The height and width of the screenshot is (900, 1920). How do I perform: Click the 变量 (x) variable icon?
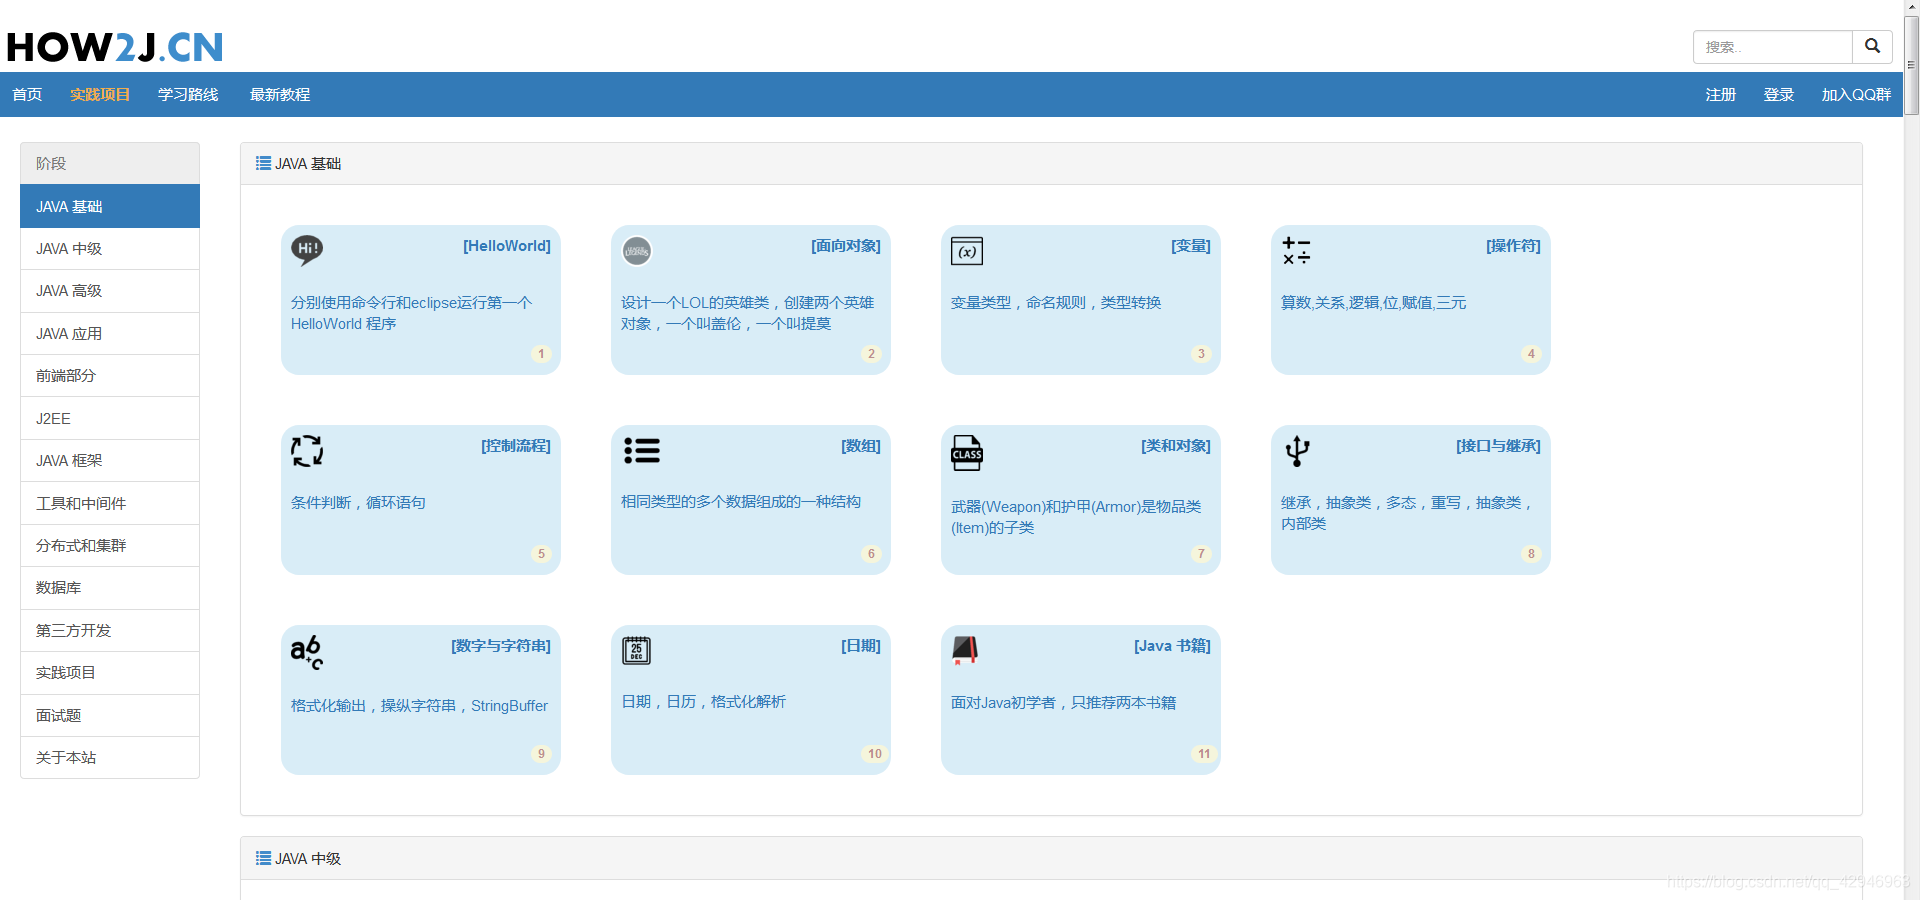click(967, 251)
